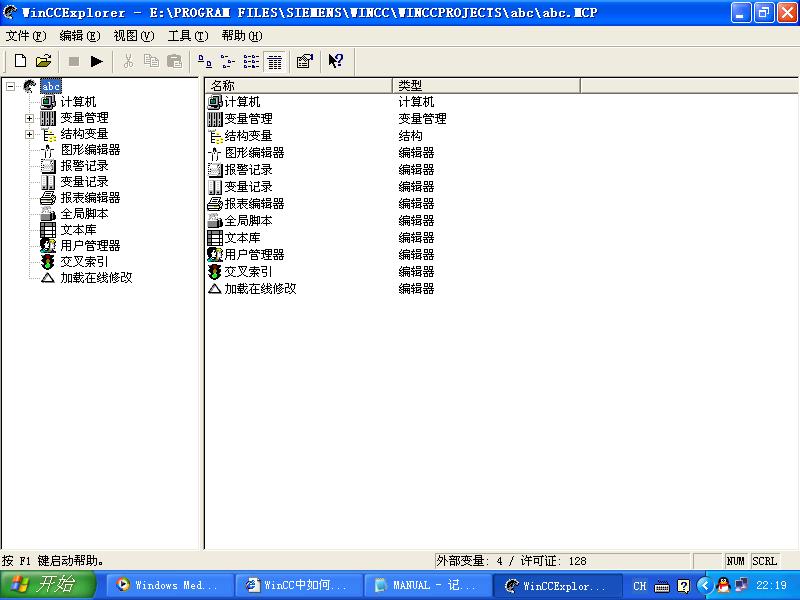Select 图形编辑器 in the left tree
The image size is (800, 600).
[90, 149]
